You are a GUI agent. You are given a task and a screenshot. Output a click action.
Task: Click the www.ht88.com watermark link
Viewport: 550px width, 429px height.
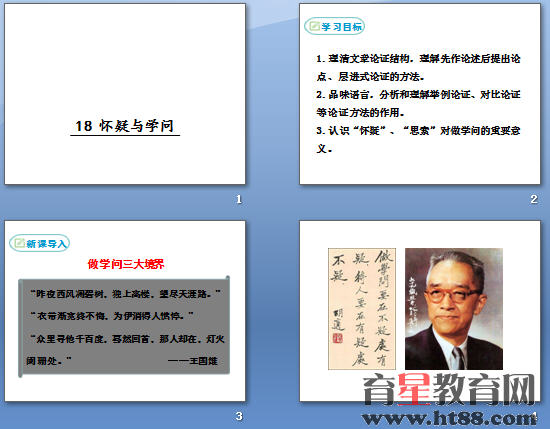449,418
